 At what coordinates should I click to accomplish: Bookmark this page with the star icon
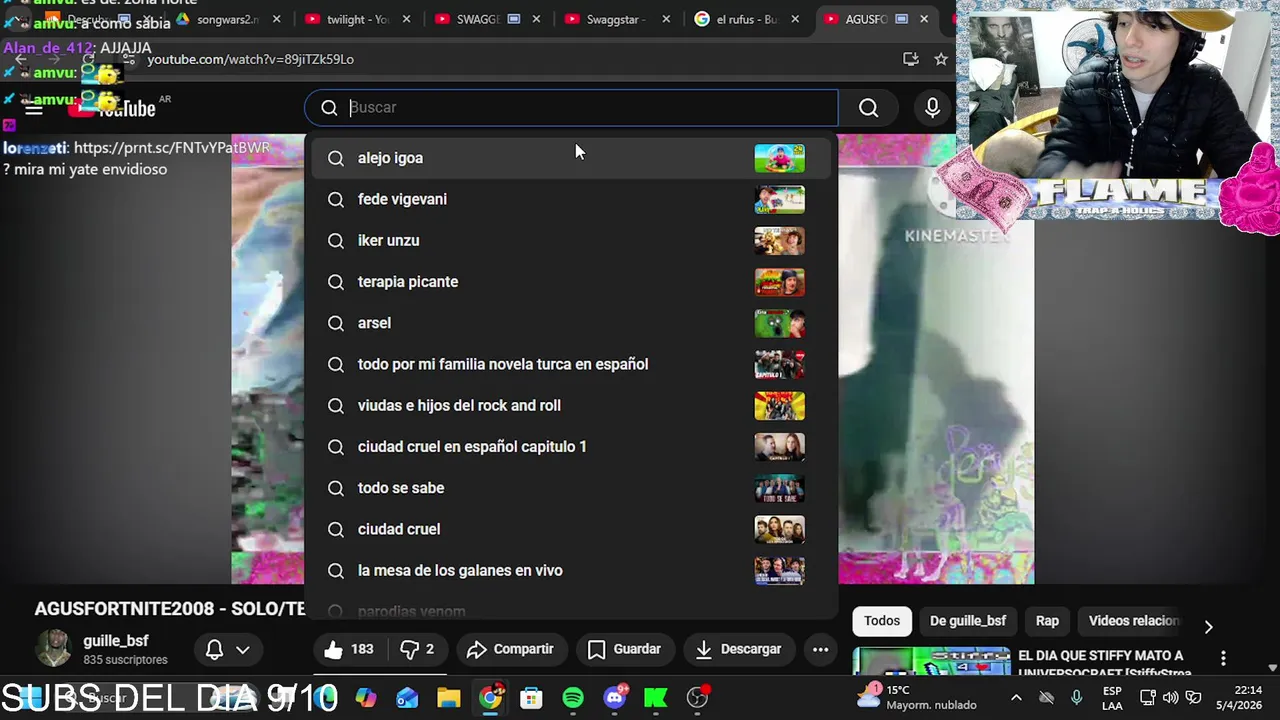[x=941, y=59]
